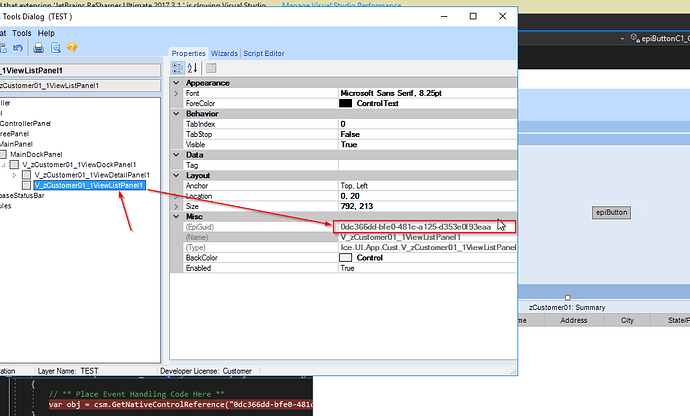Click the print preview magnifier icon
Image resolution: width=690 pixels, height=416 pixels.
[x=55, y=48]
